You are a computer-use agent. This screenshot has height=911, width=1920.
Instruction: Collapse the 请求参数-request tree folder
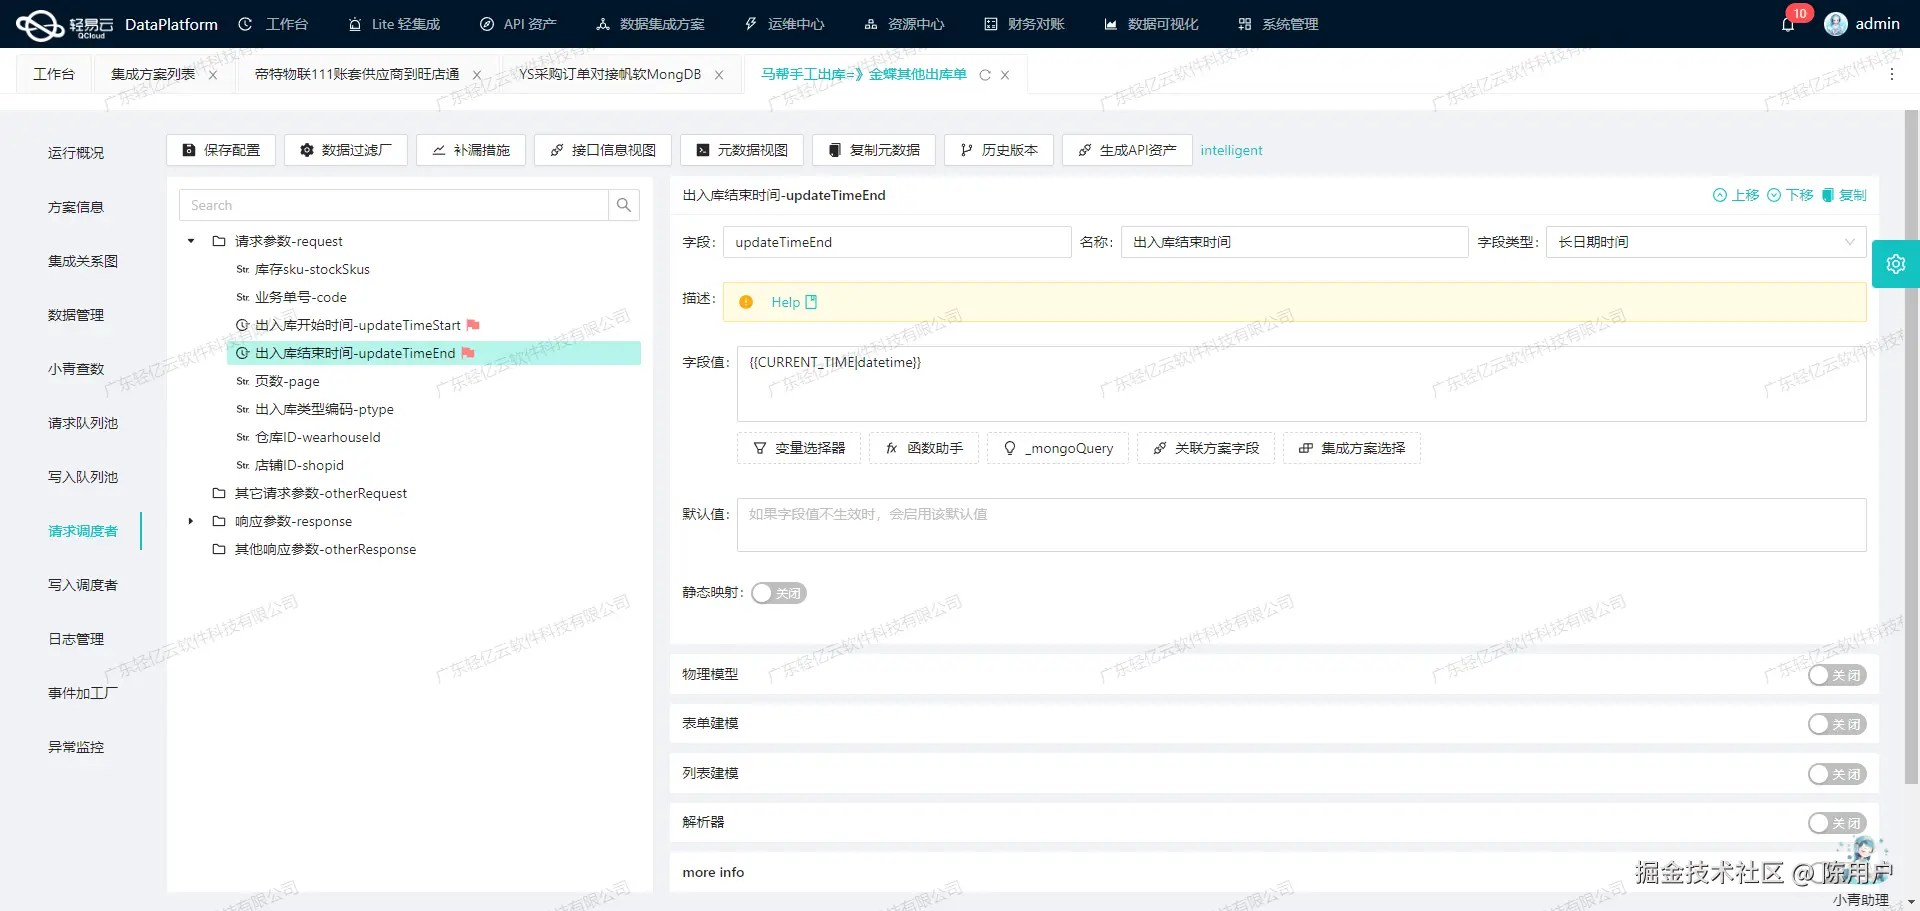click(x=190, y=241)
